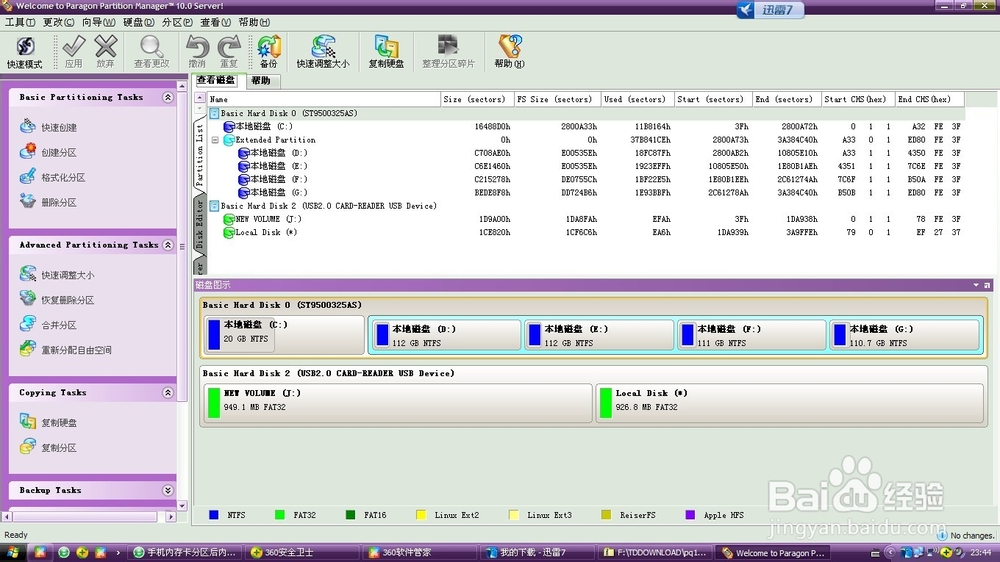The width and height of the screenshot is (1000, 562).
Task: Redo operation with 重复
Action: click(x=229, y=52)
